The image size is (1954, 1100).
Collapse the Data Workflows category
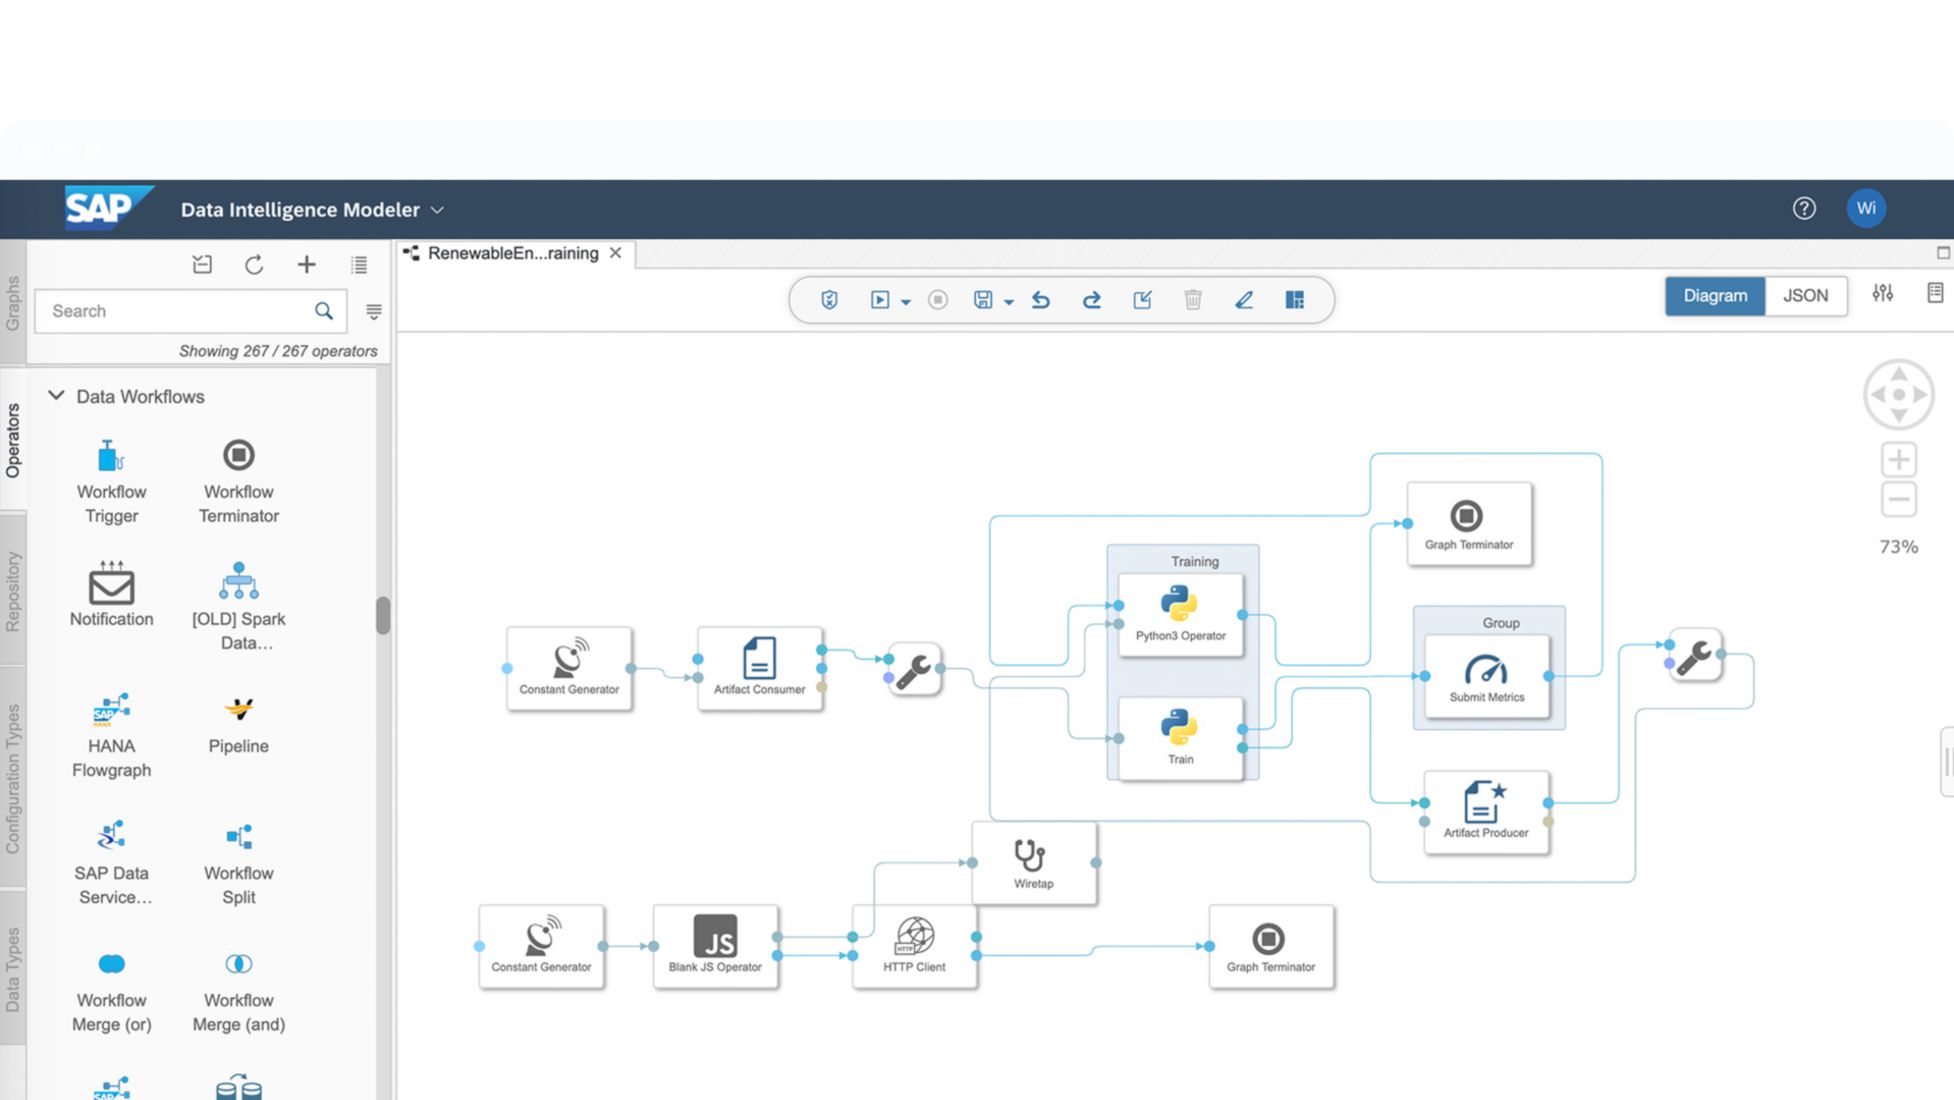[x=57, y=396]
